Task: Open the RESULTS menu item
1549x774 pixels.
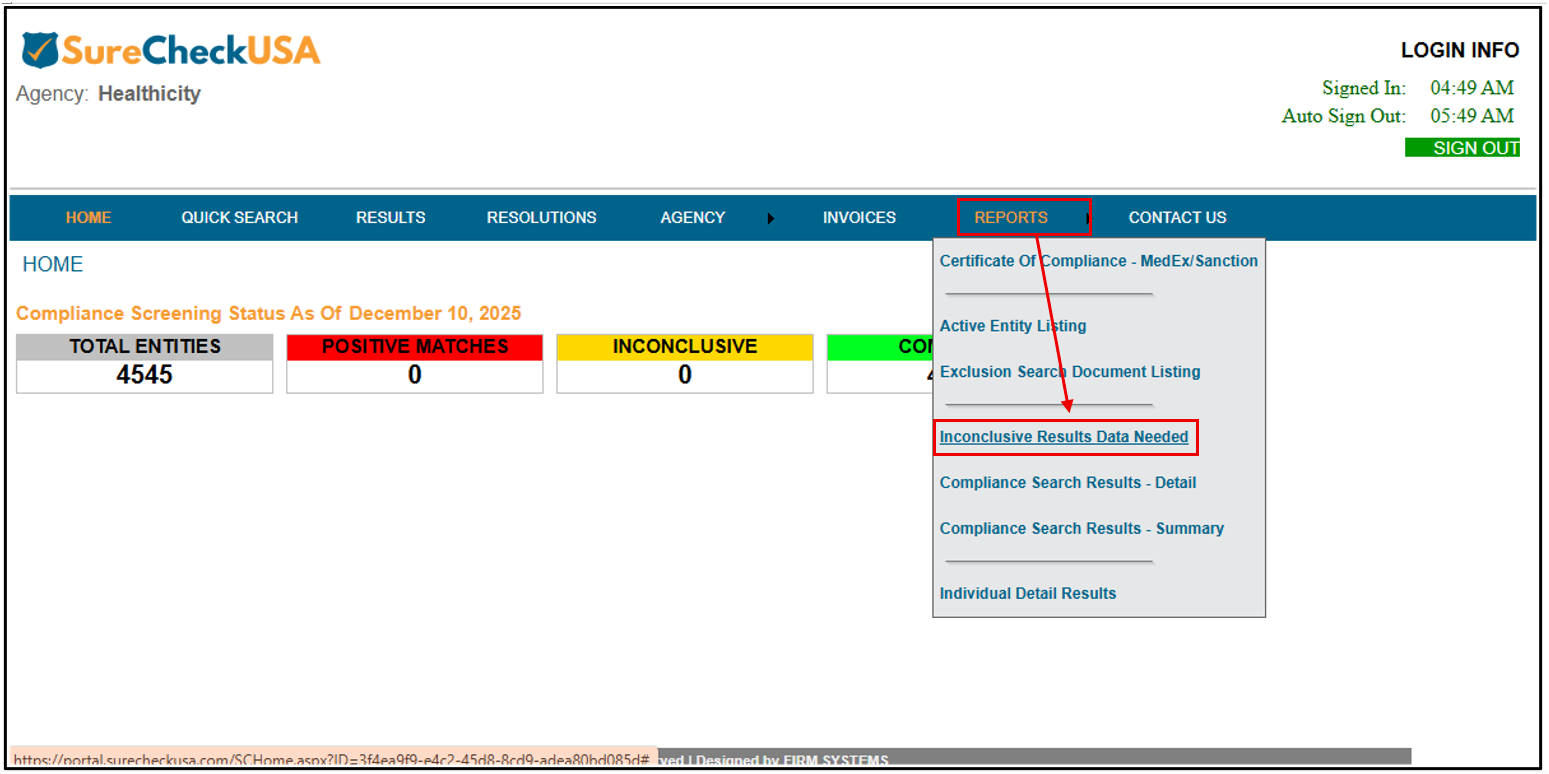Action: (x=391, y=217)
